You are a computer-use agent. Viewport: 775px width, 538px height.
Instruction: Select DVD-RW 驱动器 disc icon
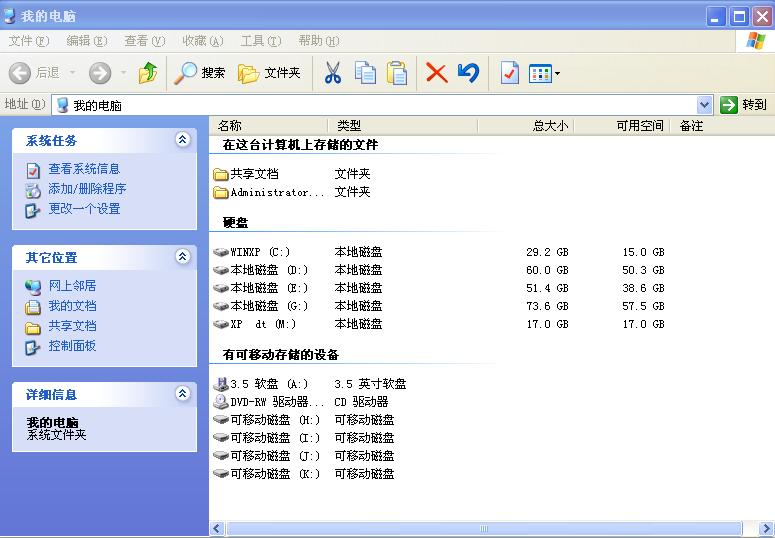220,402
